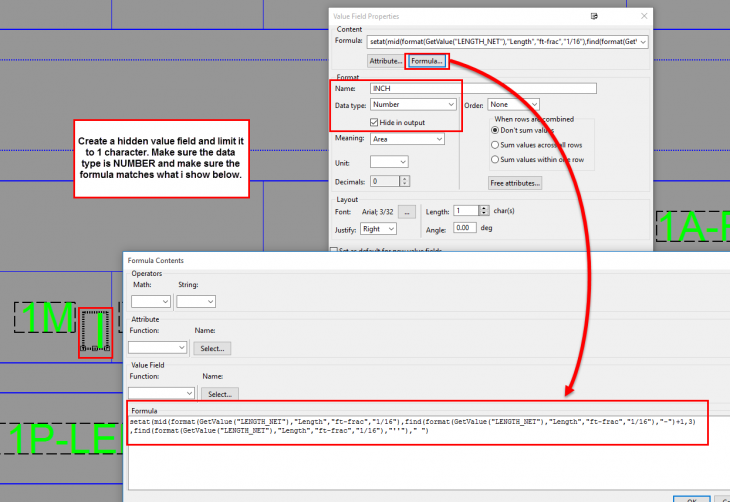Click the Formula... button
The width and height of the screenshot is (730, 502).
click(427, 61)
